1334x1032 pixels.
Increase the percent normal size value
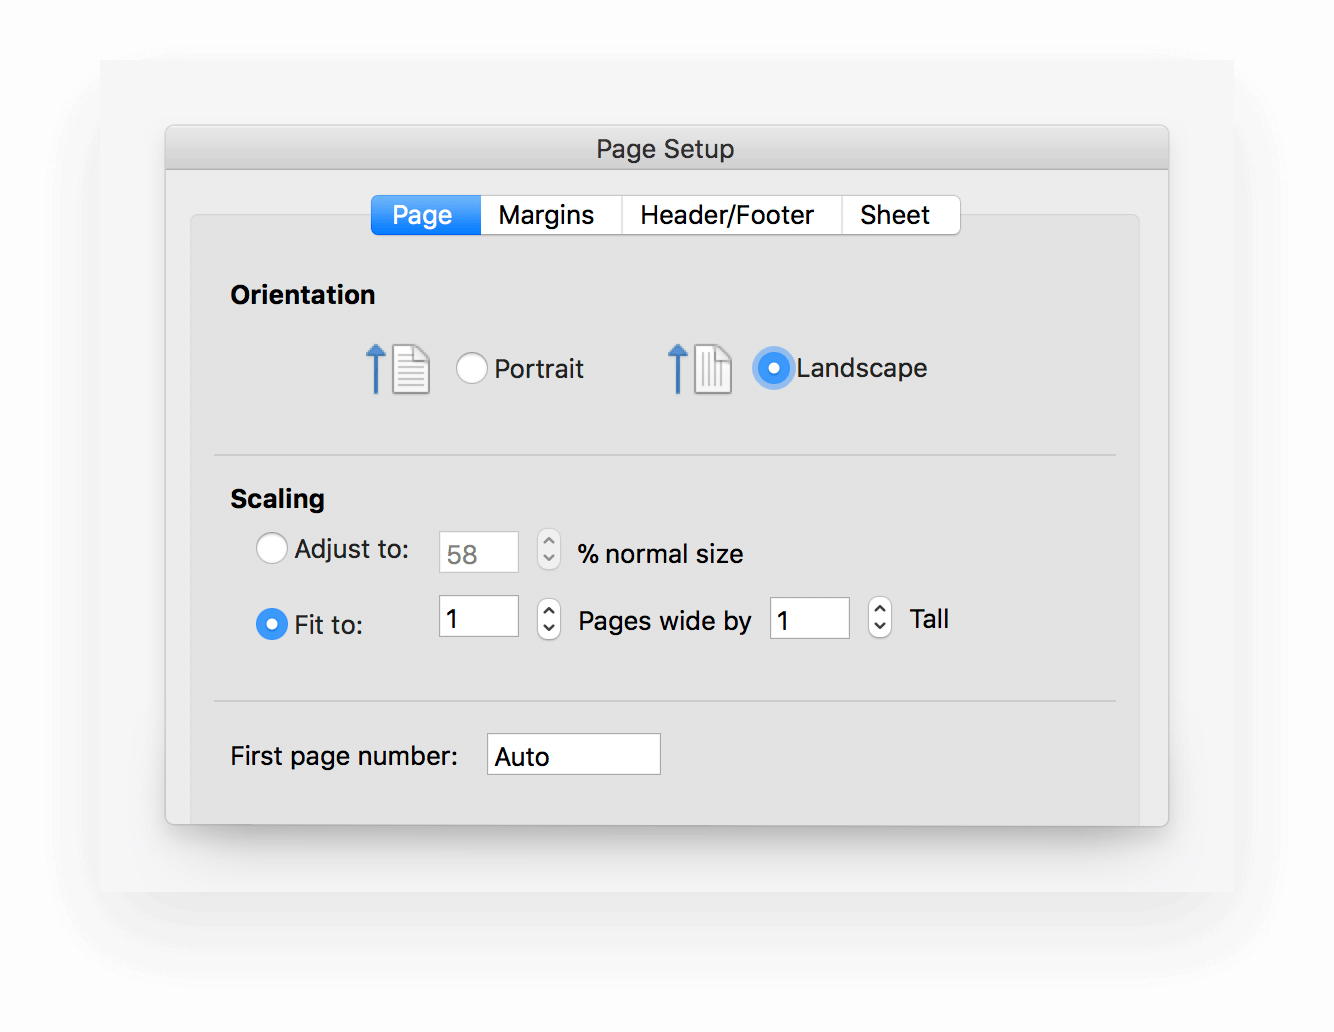(x=548, y=540)
